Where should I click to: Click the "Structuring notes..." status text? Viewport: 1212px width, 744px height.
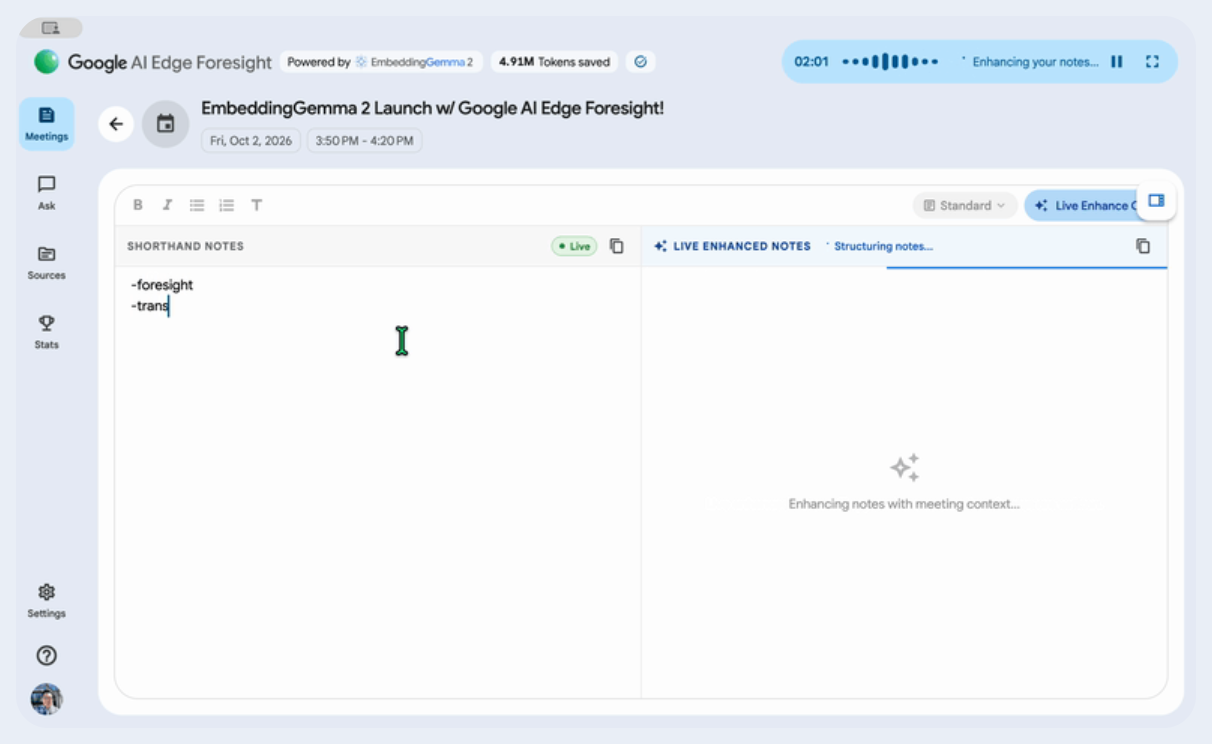click(x=883, y=246)
